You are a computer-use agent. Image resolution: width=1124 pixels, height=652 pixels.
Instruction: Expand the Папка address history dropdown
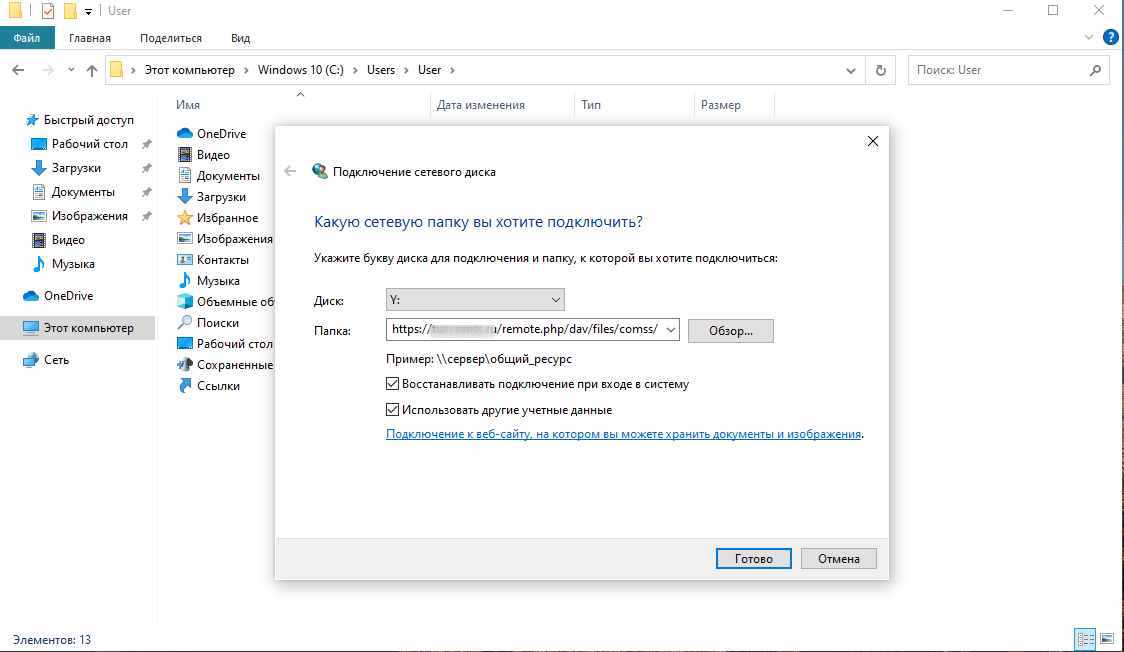[670, 330]
